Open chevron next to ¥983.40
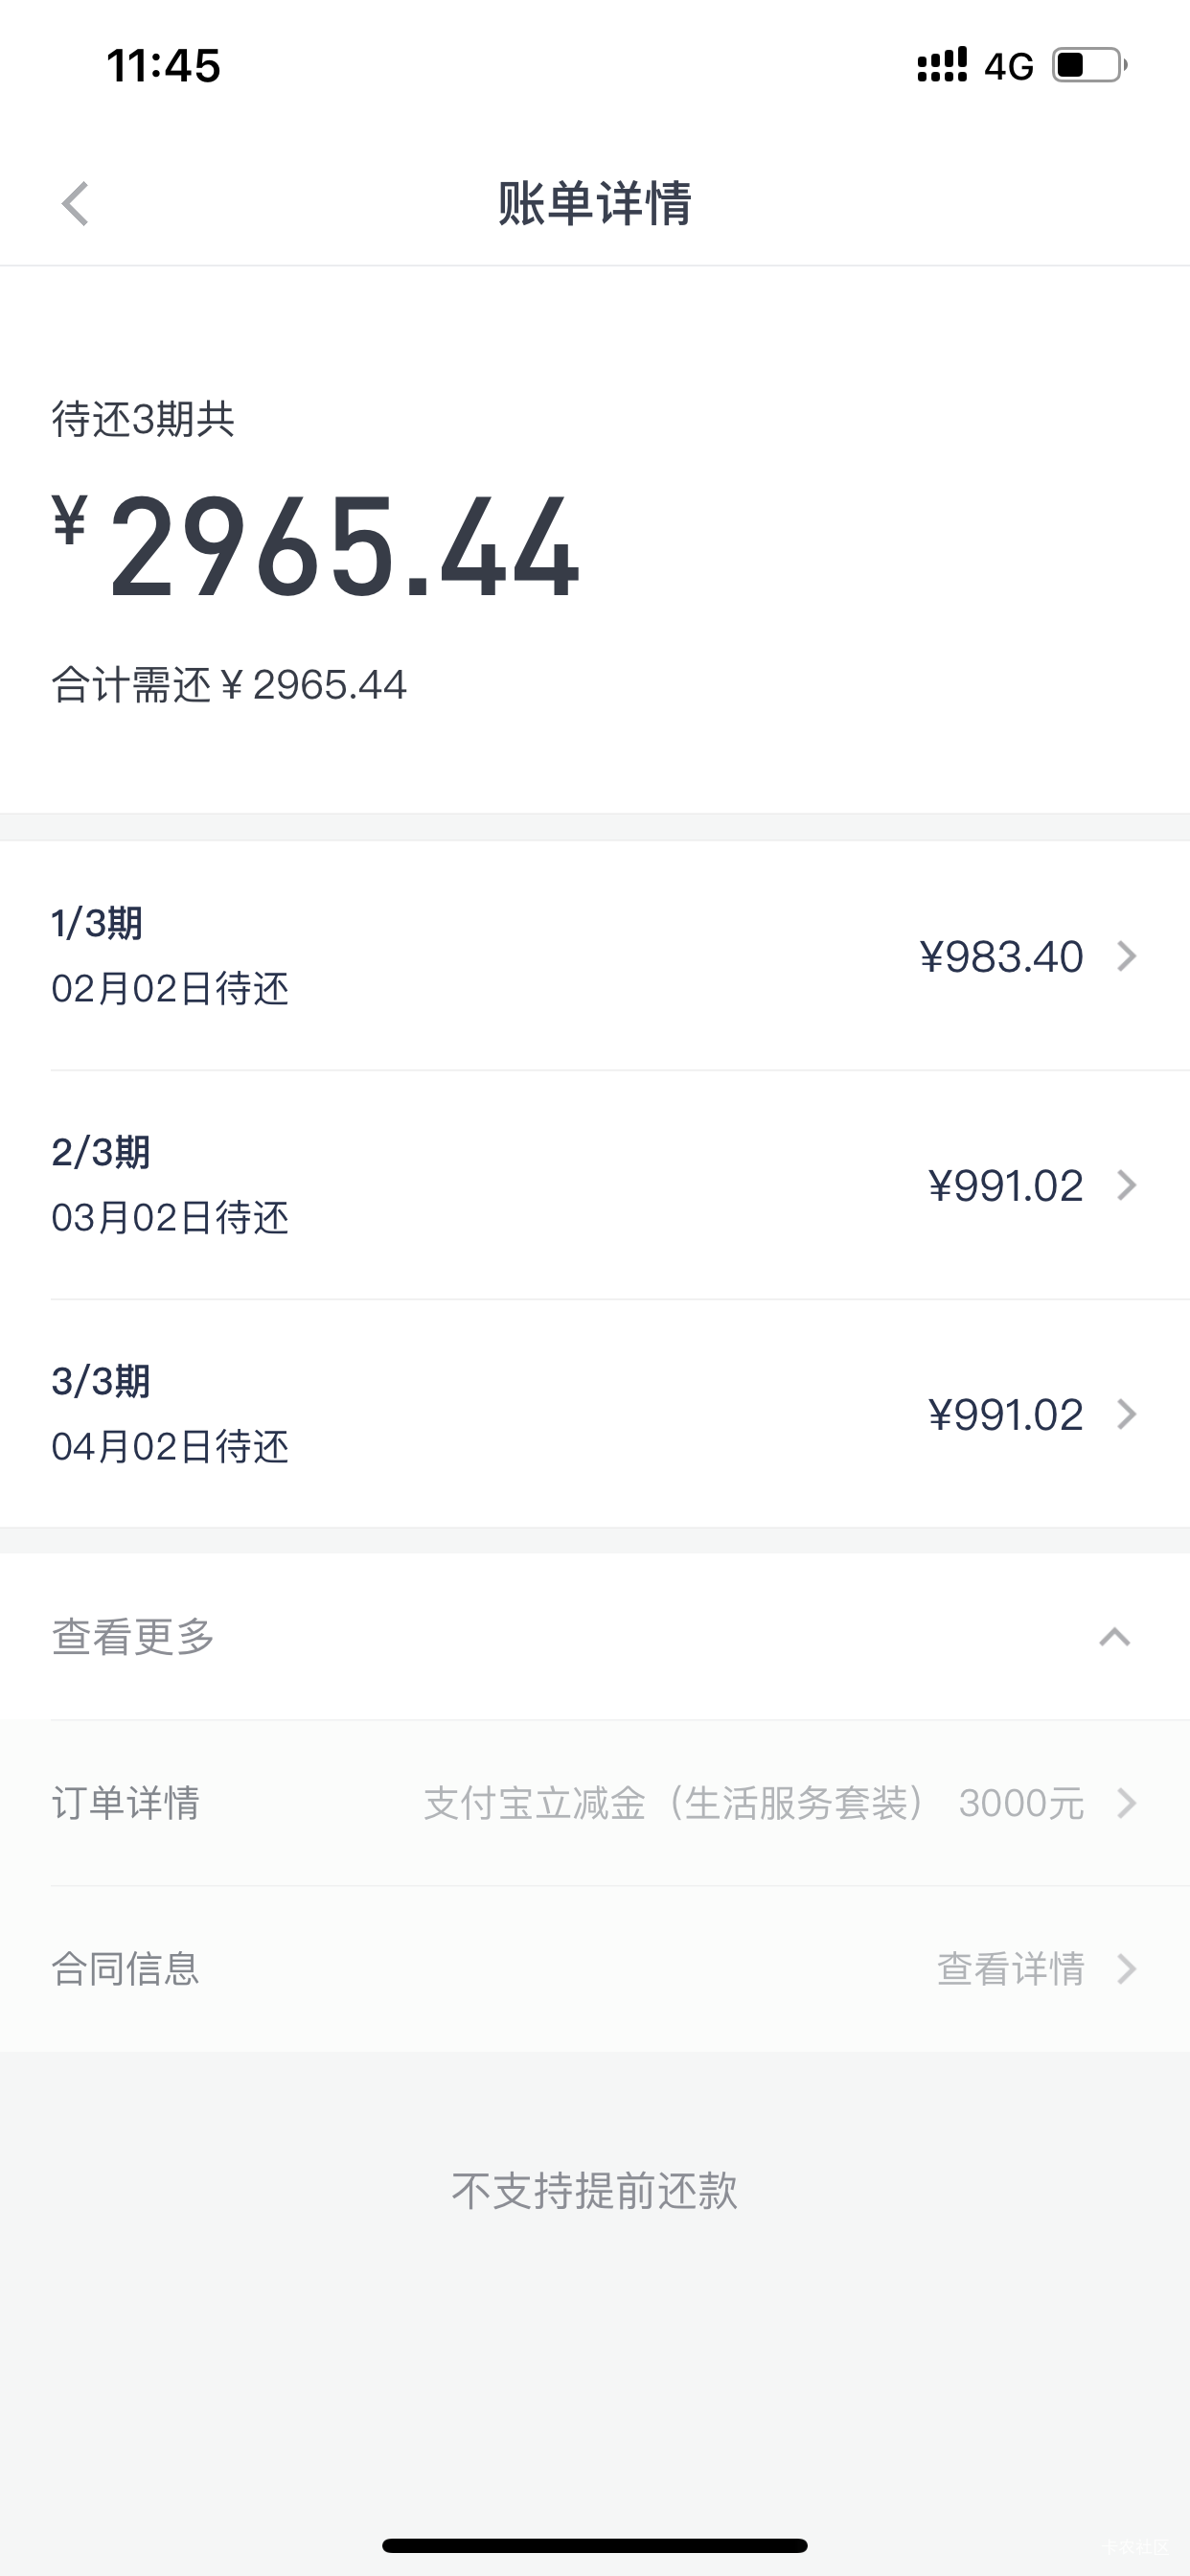The height and width of the screenshot is (2576, 1190). coord(1126,957)
